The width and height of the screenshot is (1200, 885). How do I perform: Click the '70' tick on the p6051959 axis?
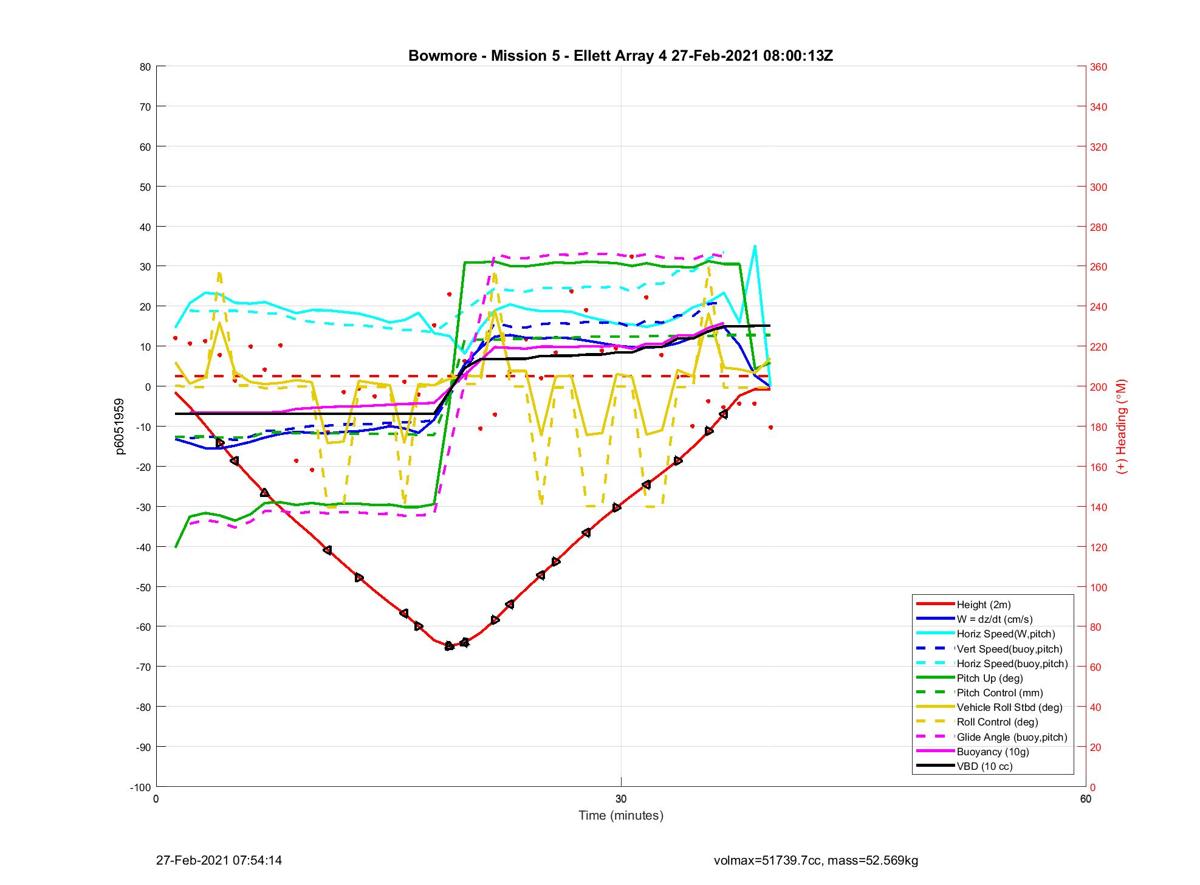coord(144,107)
